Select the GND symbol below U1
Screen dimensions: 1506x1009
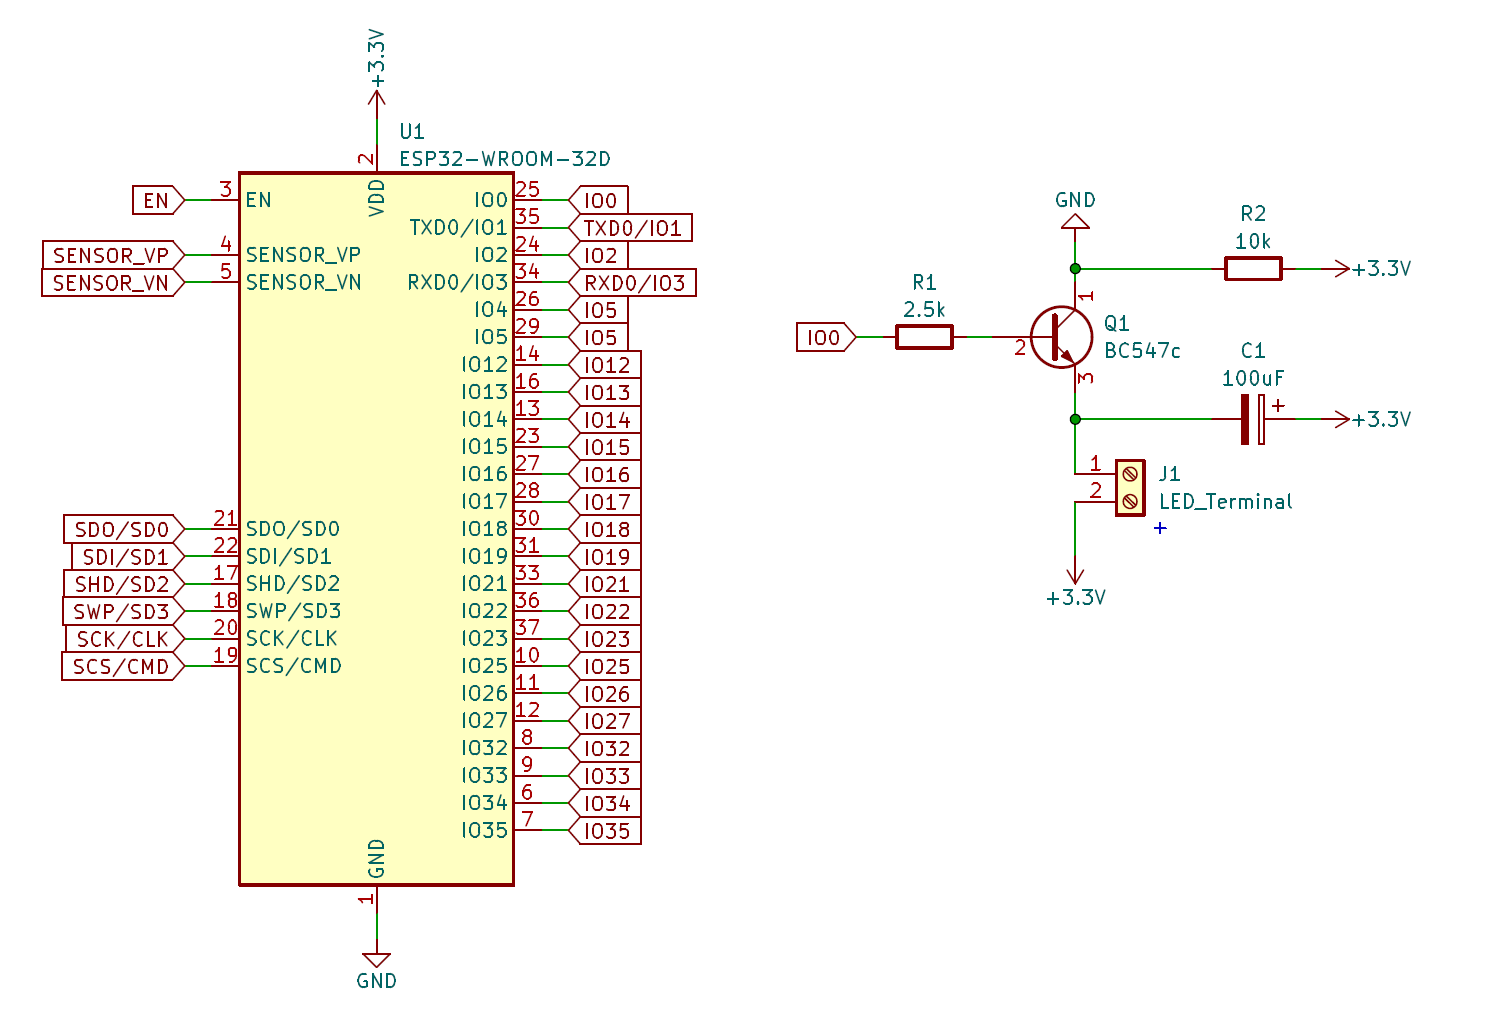pos(376,960)
